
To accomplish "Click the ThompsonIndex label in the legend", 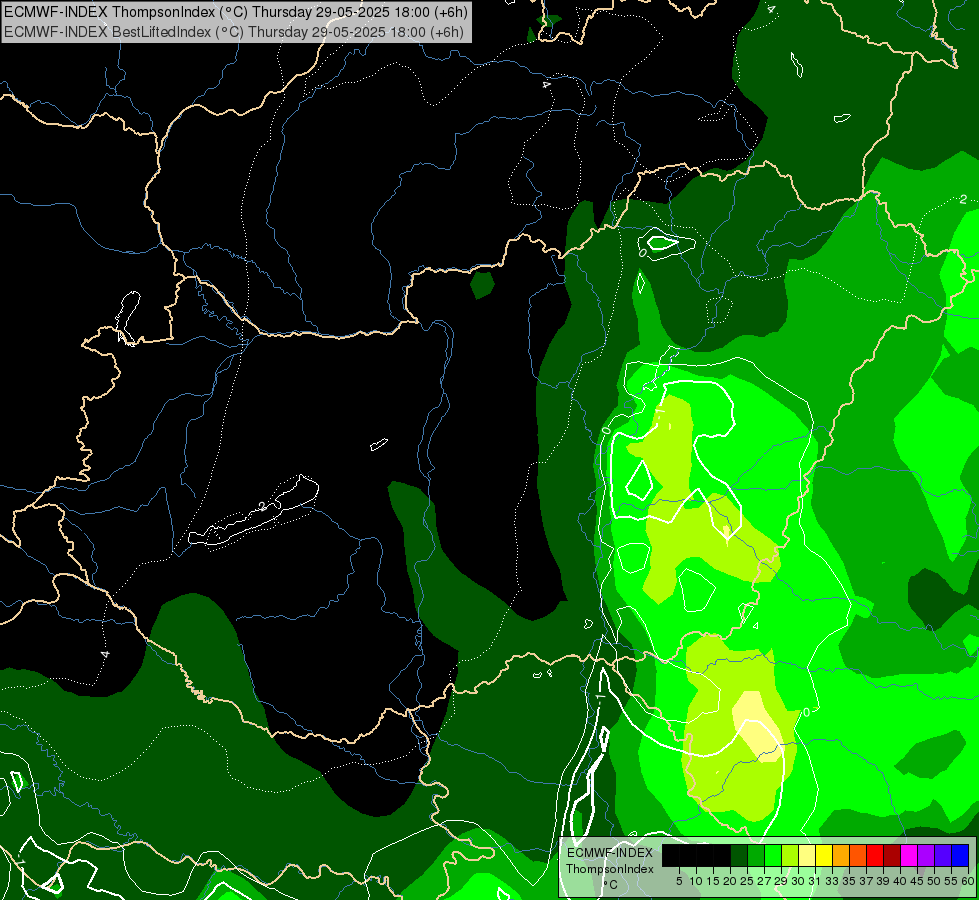I will tap(609, 869).
